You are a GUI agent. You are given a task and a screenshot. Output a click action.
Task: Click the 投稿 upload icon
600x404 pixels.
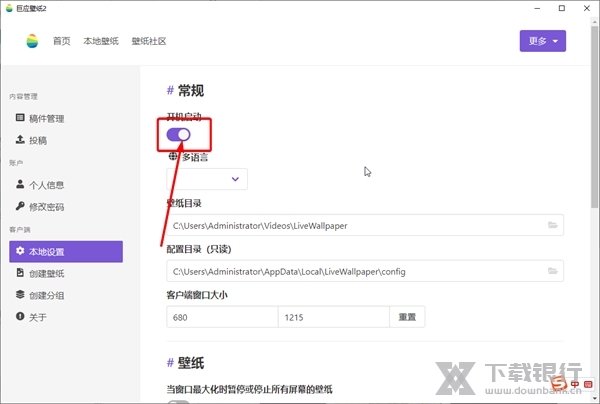pyautogui.click(x=20, y=139)
